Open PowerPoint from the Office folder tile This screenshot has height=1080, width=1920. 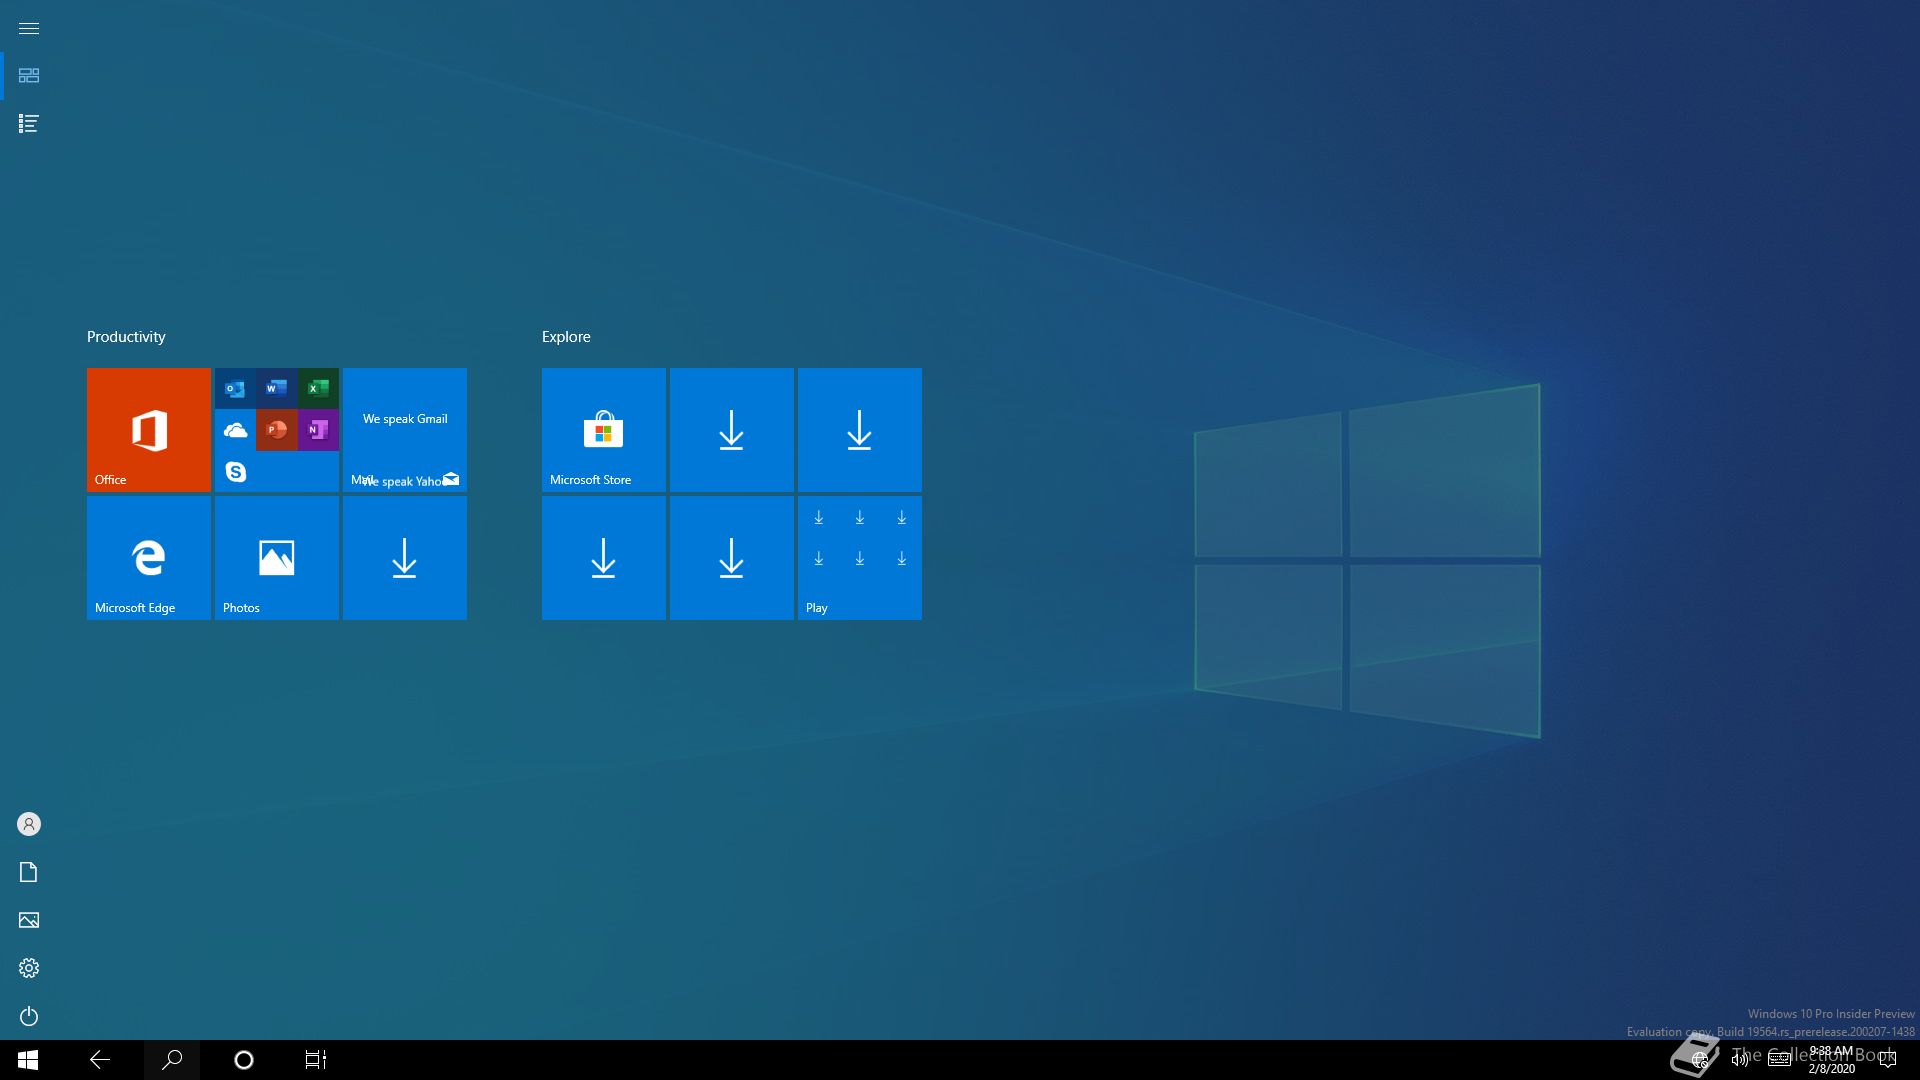click(276, 430)
